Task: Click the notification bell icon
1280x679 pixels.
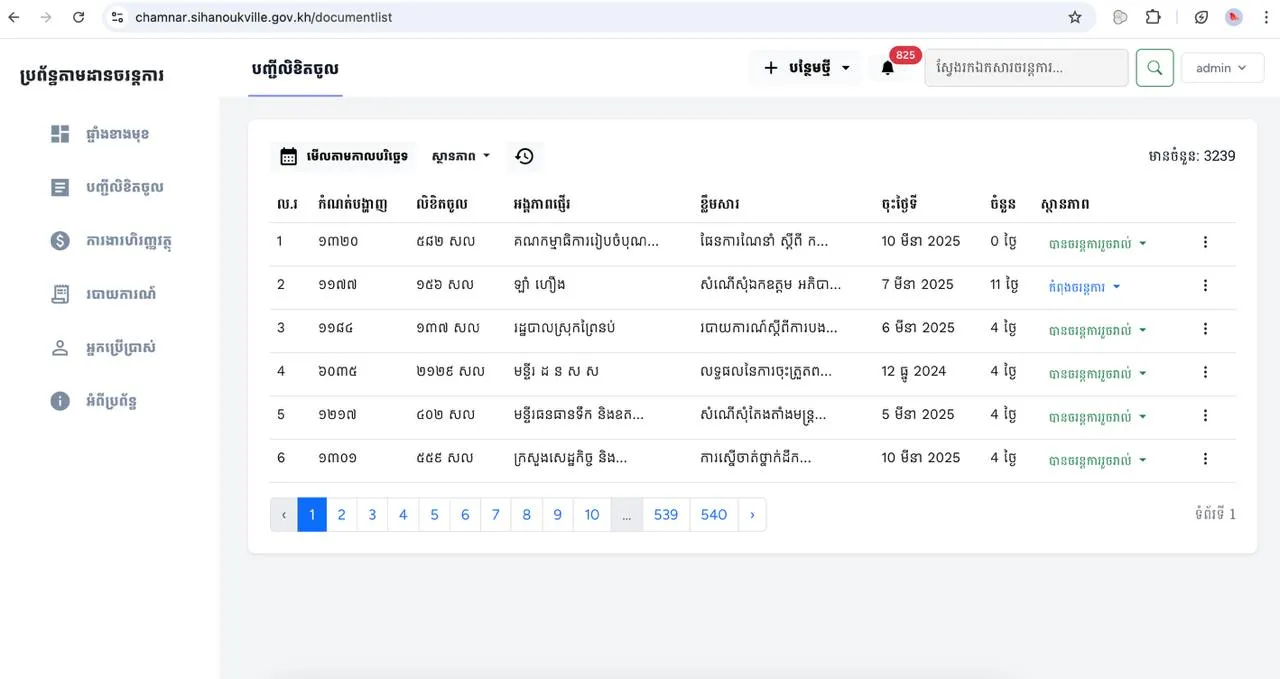Action: (887, 68)
